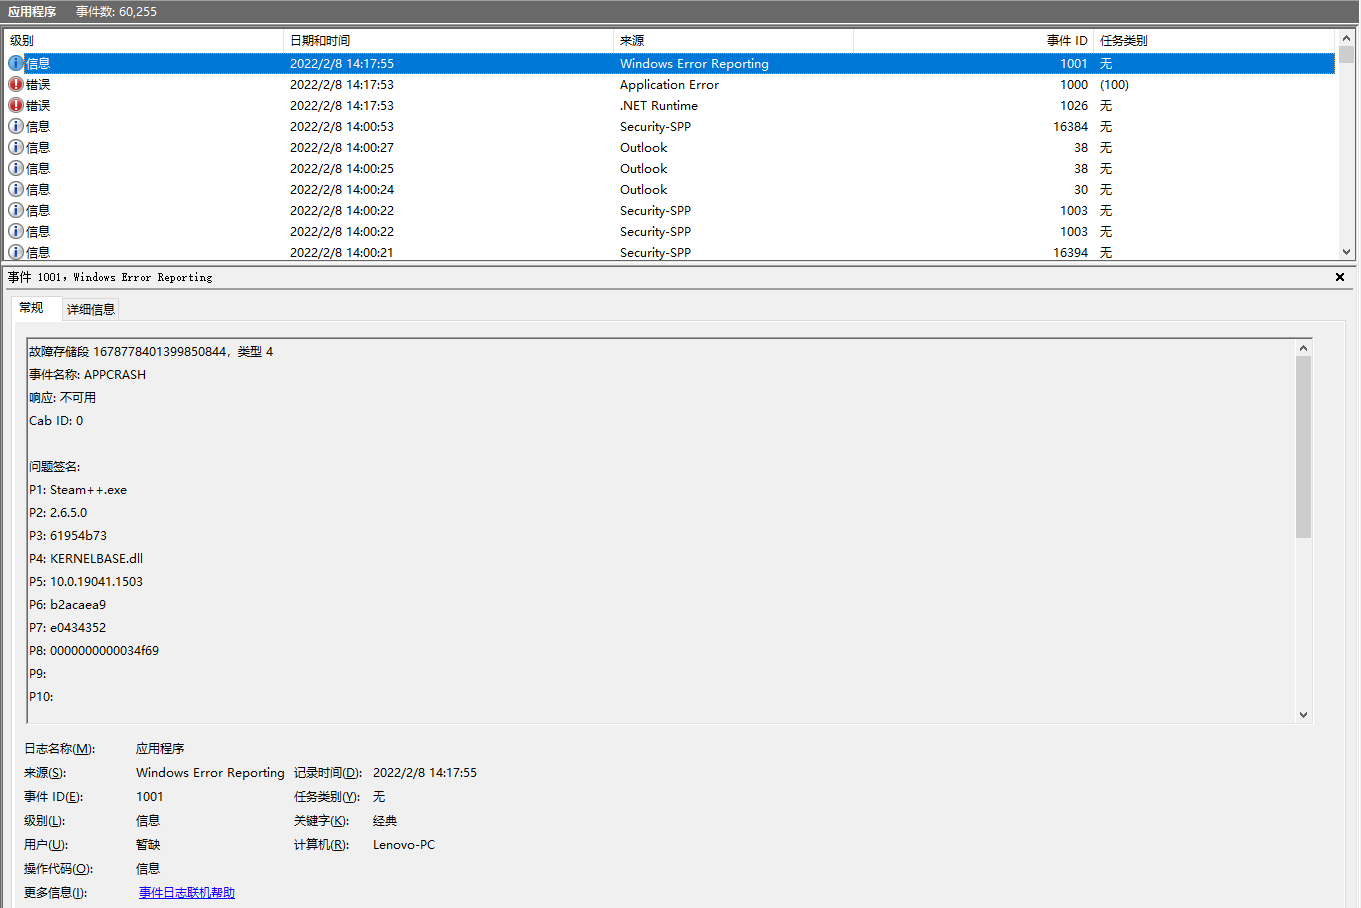Click the P7: e0434352 line

[67, 628]
